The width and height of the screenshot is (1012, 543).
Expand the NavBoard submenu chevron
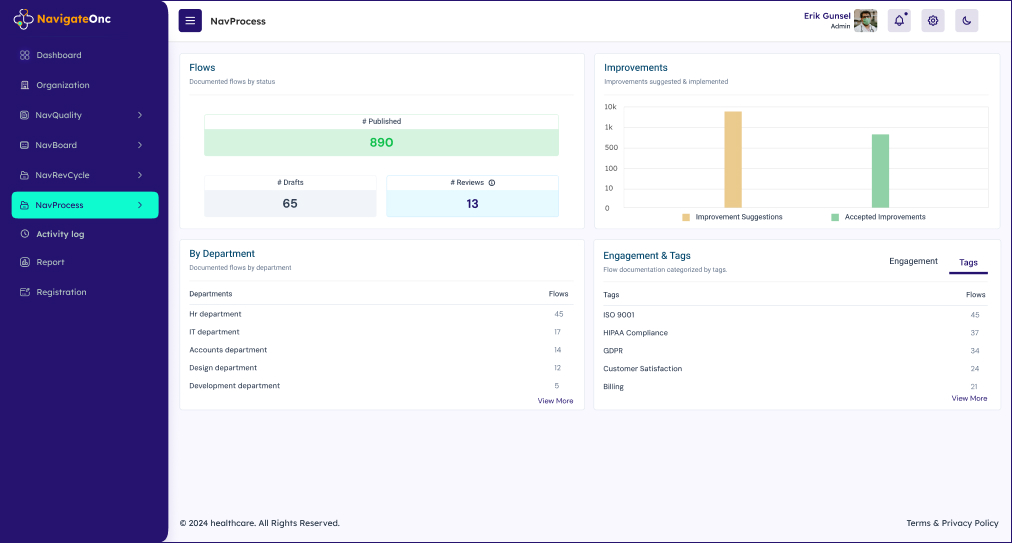click(x=140, y=145)
